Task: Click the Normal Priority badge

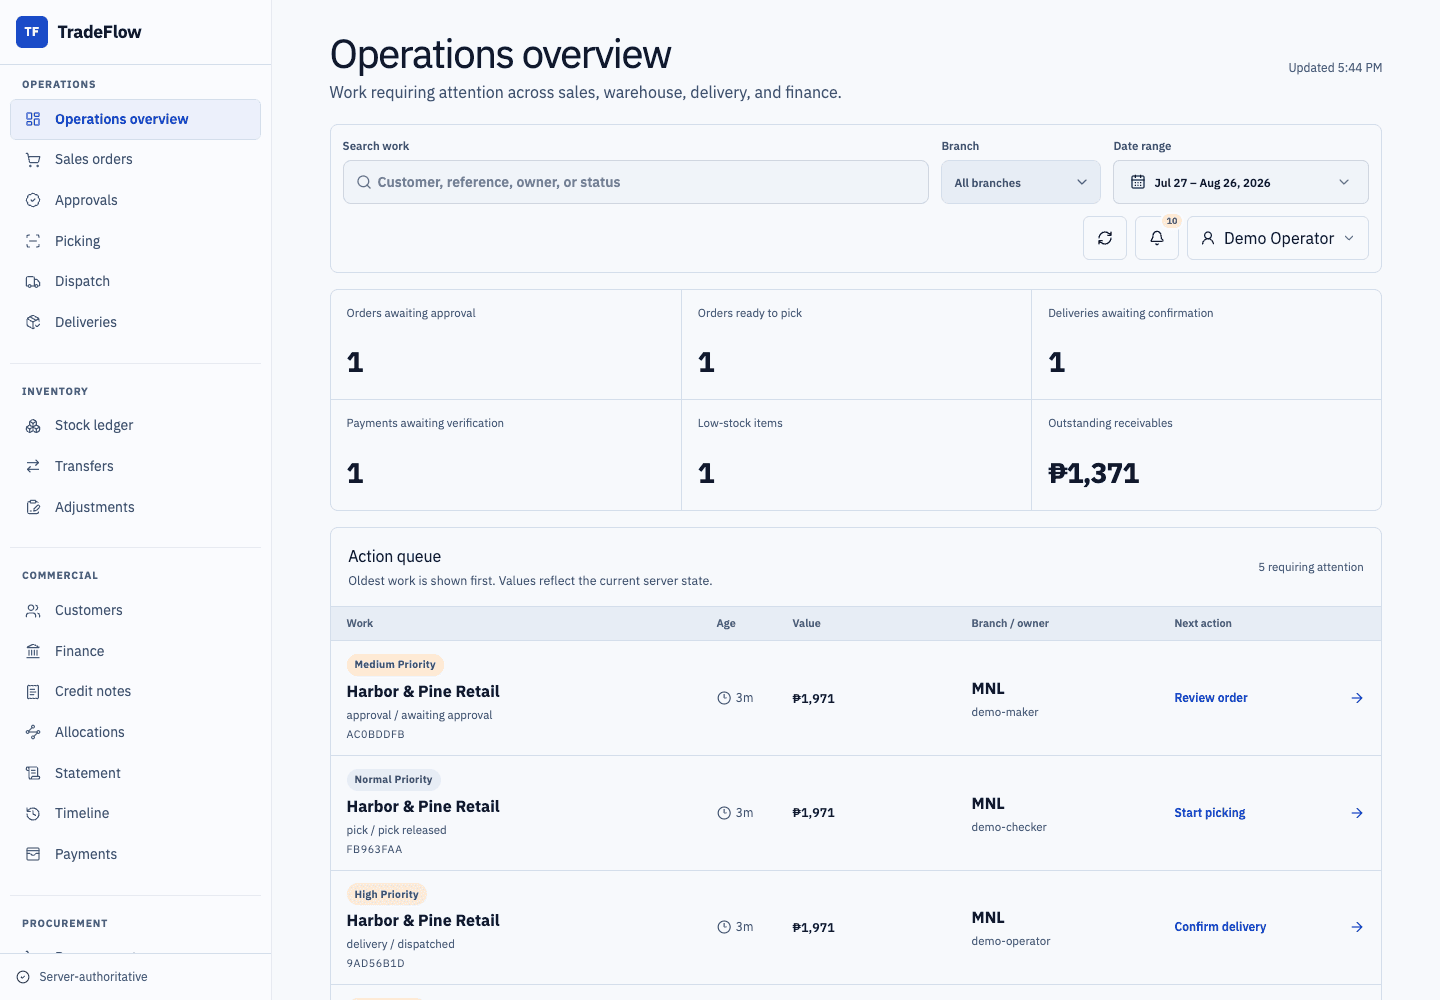Action: [393, 780]
